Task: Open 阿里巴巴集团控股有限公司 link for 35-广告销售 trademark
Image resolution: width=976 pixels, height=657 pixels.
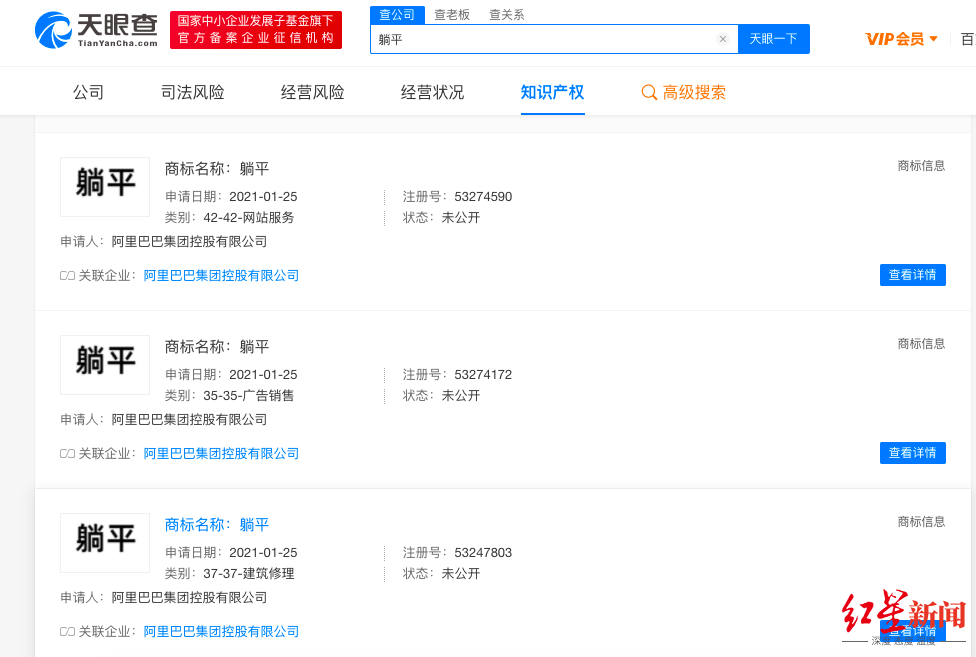Action: click(x=221, y=454)
